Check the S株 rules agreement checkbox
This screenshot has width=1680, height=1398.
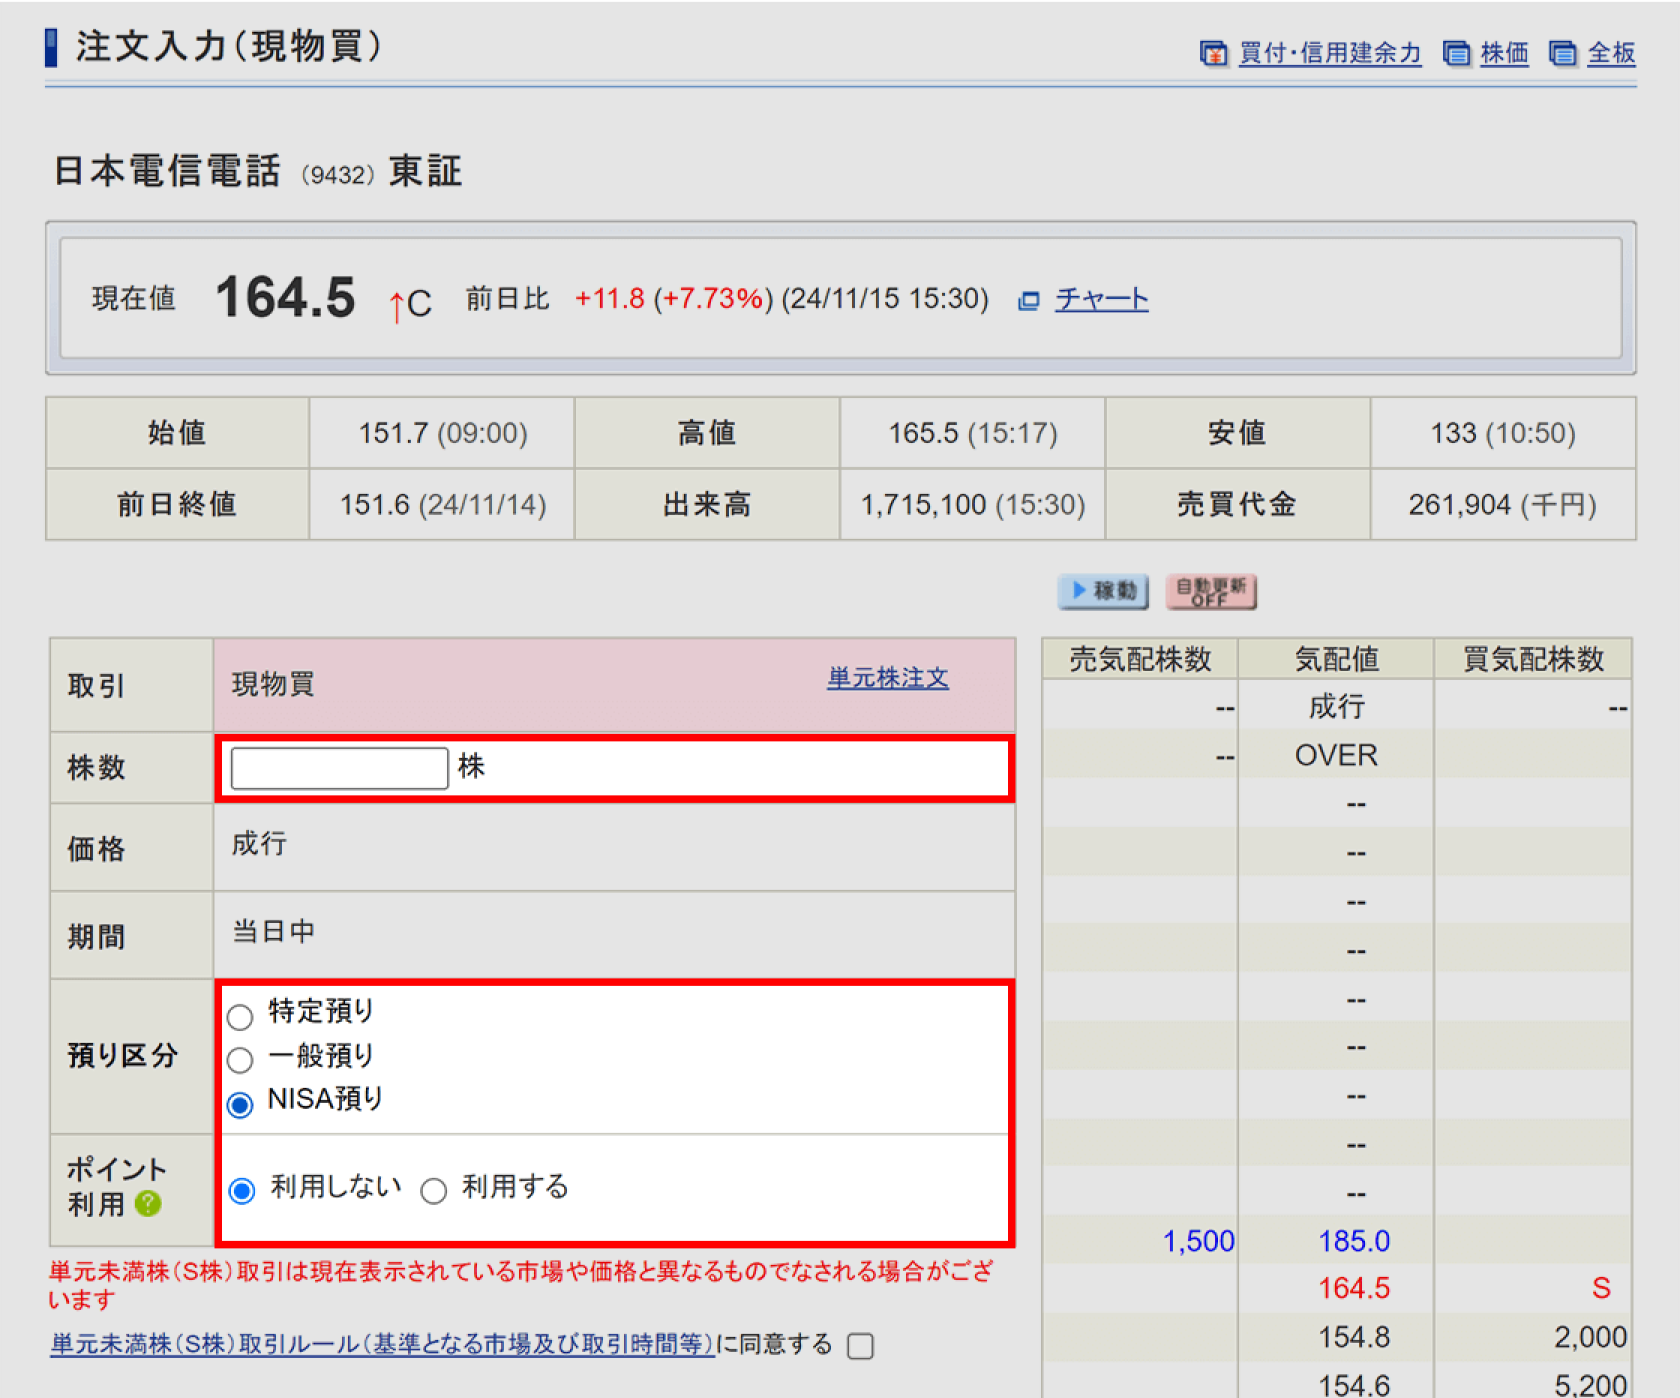(860, 1346)
